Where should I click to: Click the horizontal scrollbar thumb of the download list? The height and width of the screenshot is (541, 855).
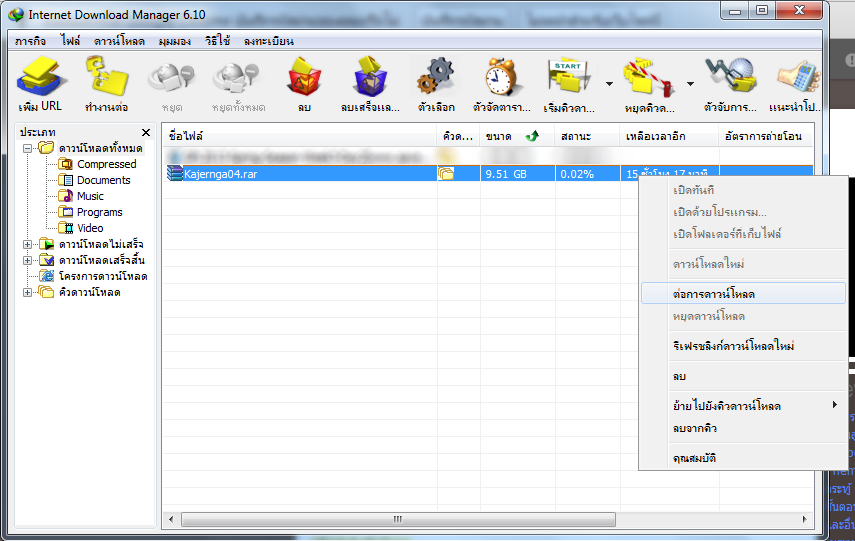398,519
